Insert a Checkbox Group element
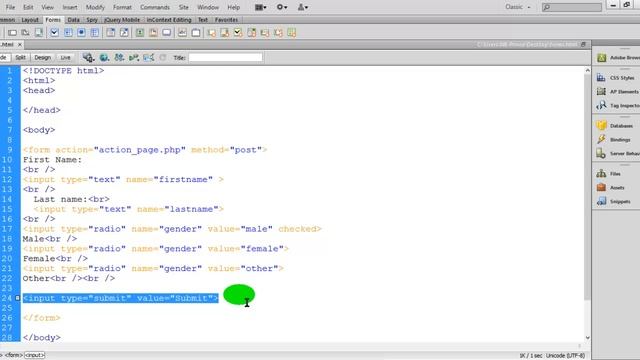This screenshot has width=640, height=360. coord(68,33)
